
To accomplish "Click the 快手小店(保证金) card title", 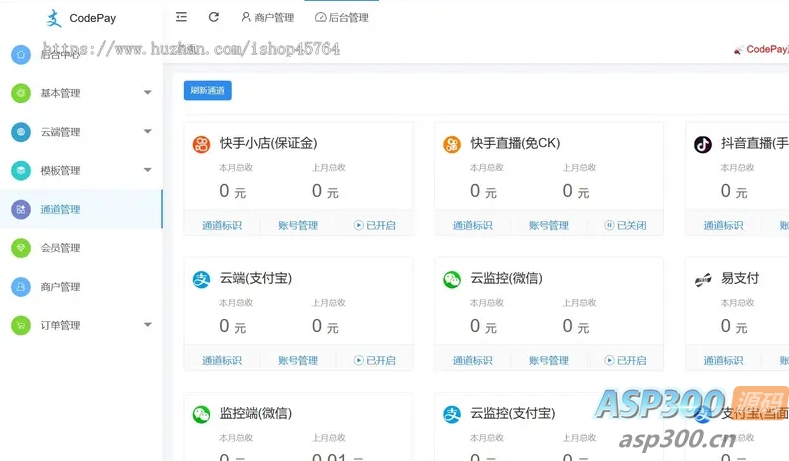I will [x=268, y=143].
